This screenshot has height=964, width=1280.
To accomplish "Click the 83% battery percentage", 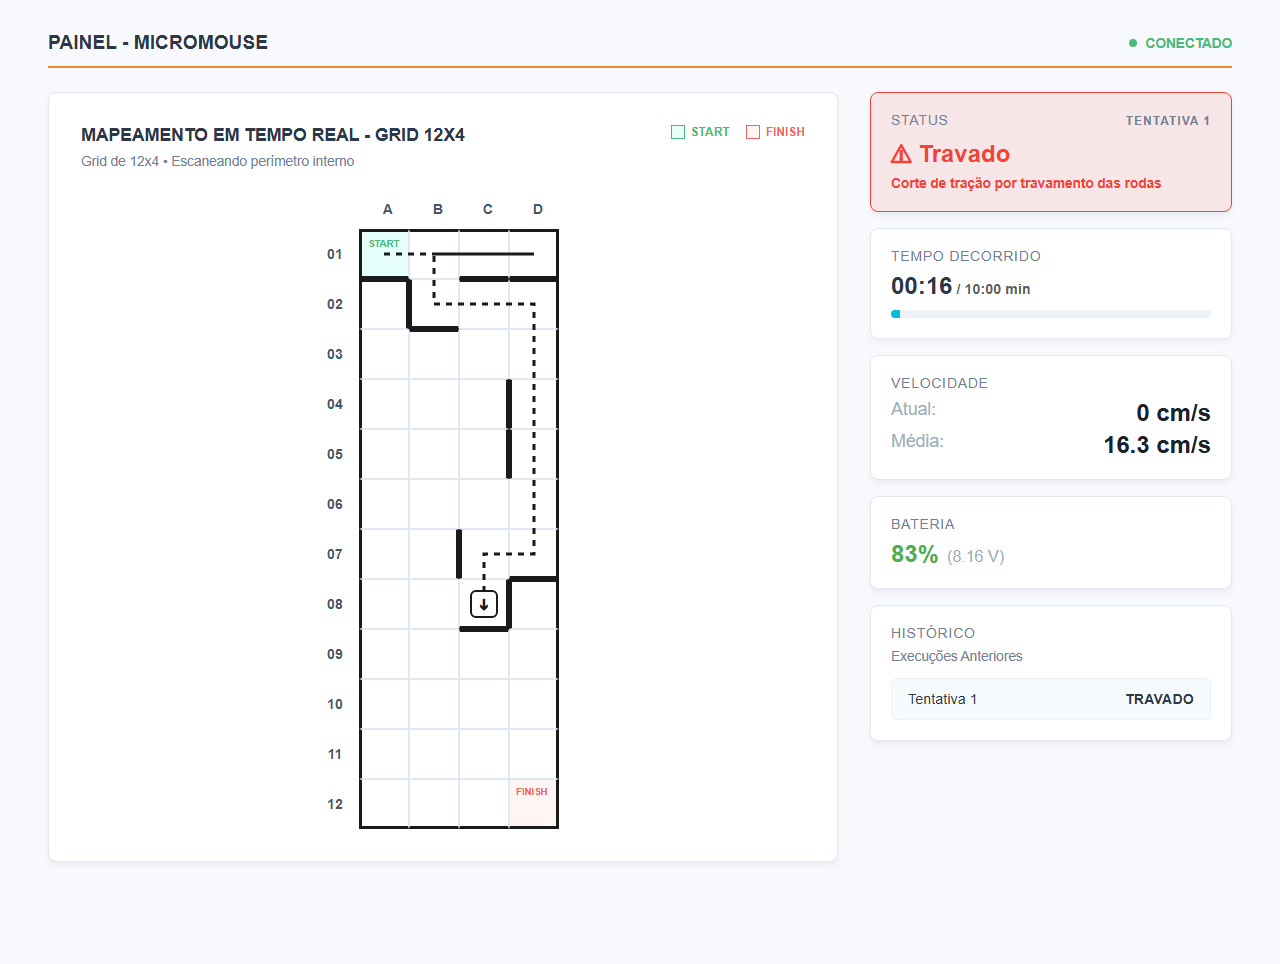I will 914,554.
